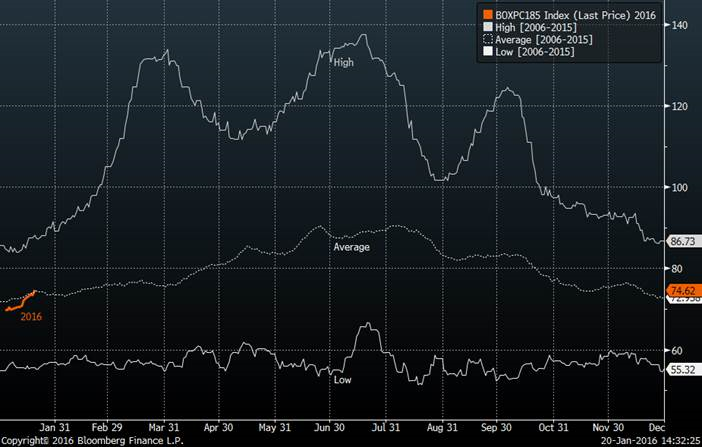702x447 pixels.
Task: Select the 'Average' line annotation on the chart
Action: click(351, 246)
